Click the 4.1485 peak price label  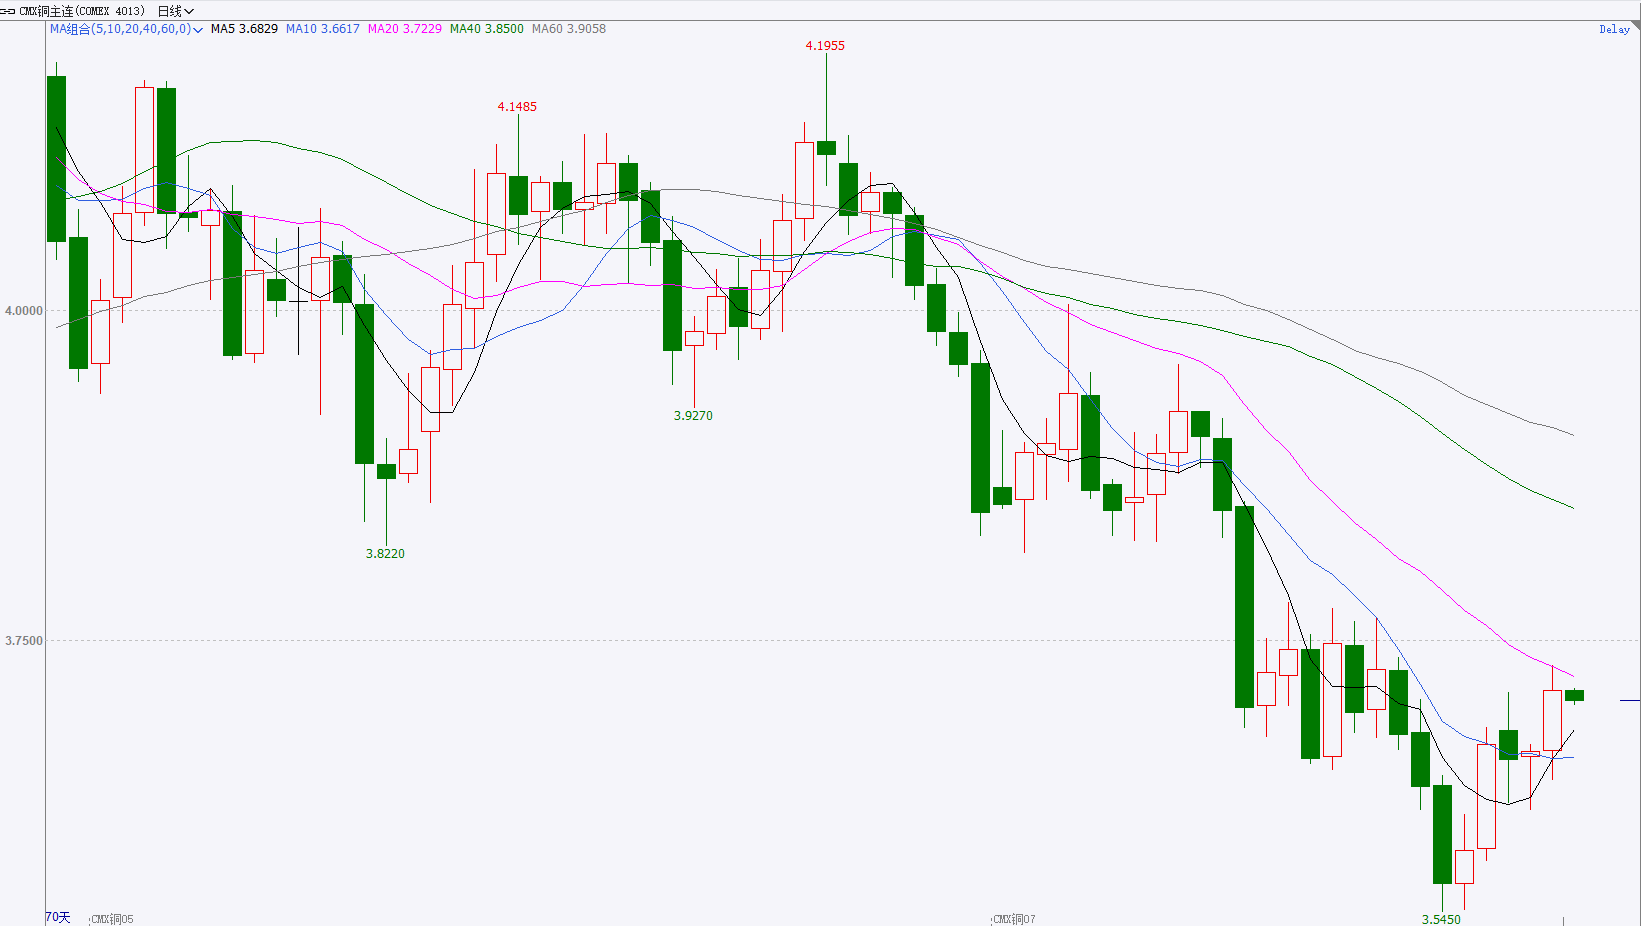[x=517, y=107]
